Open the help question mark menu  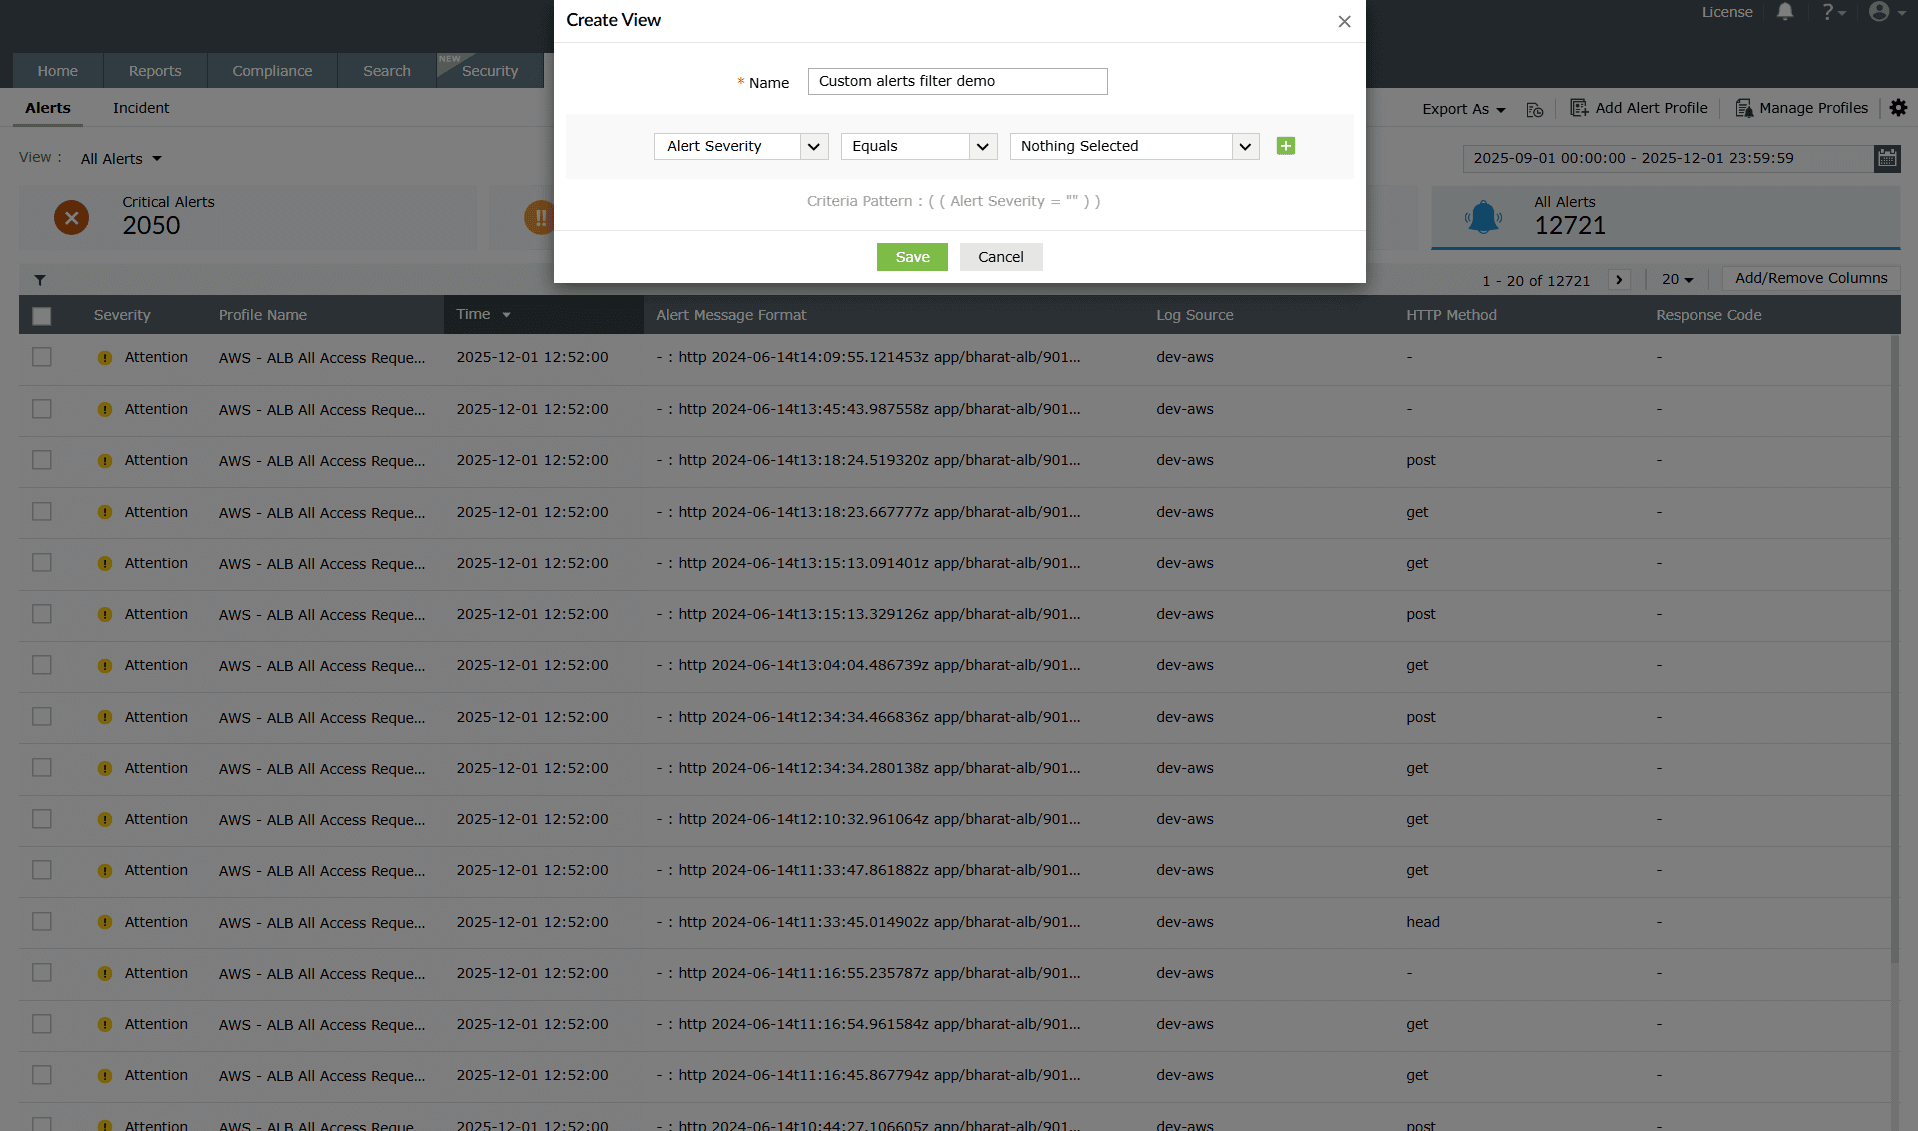pos(1829,12)
